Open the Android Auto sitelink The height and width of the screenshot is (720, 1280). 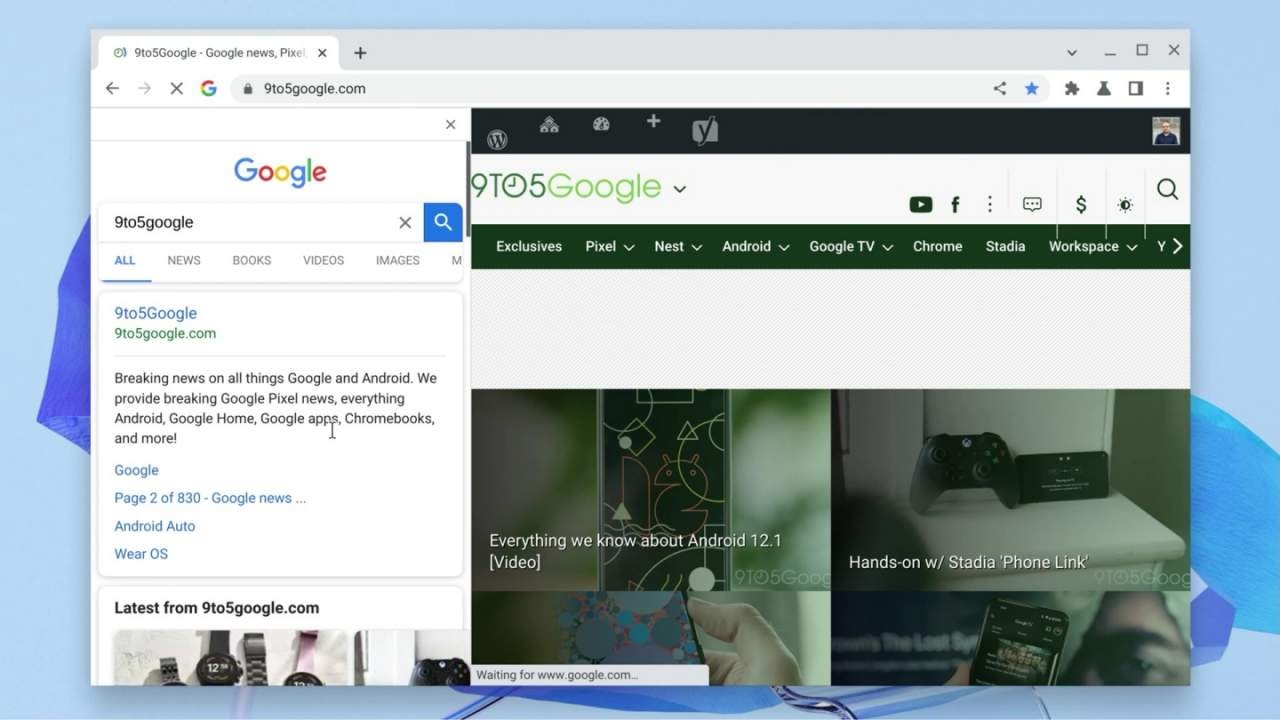(155, 526)
